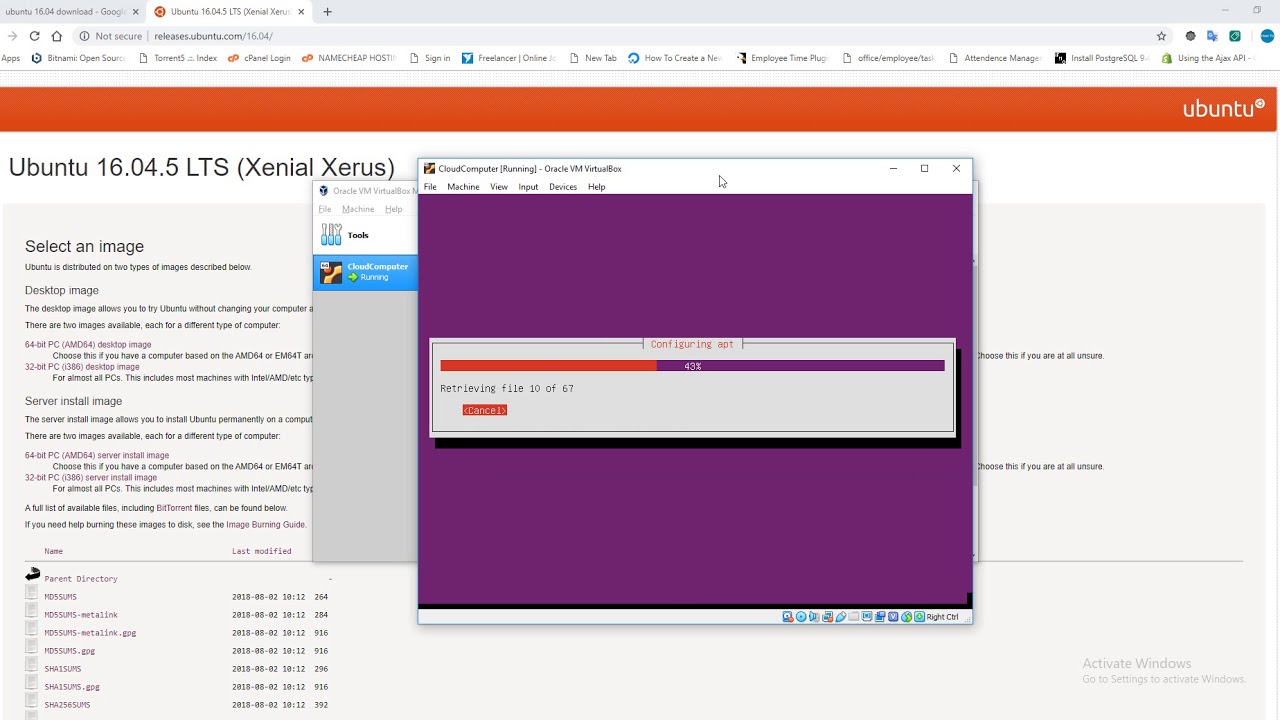1280x720 pixels.
Task: Open the 'cPanel Login' bookmark
Action: (259, 58)
